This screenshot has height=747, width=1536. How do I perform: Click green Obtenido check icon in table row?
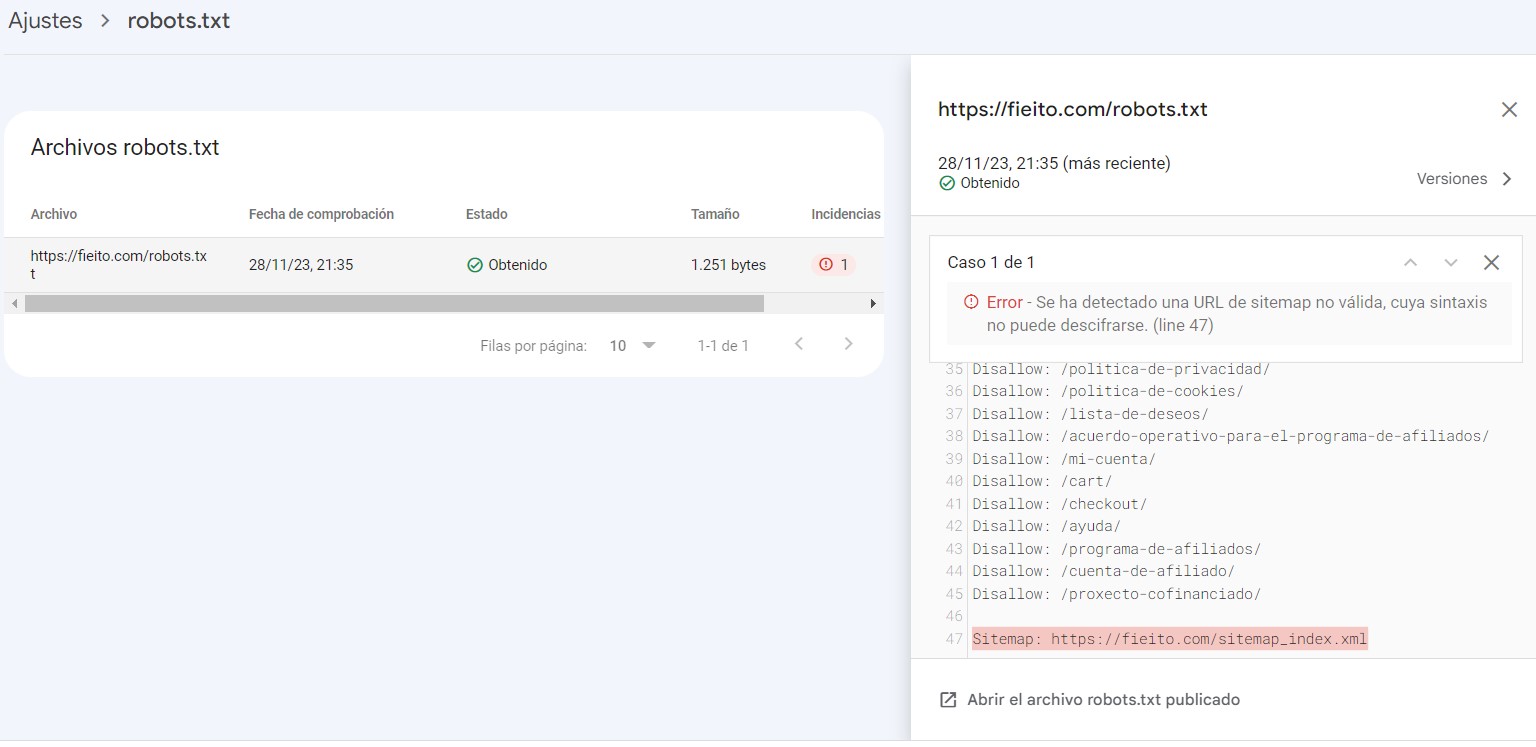(475, 265)
